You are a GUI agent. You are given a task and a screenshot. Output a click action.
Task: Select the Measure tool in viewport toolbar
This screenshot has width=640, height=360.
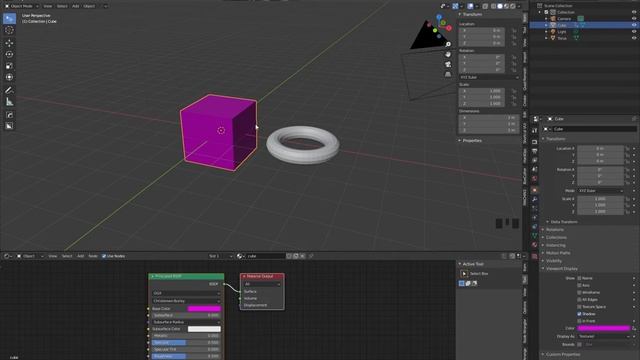click(x=9, y=102)
